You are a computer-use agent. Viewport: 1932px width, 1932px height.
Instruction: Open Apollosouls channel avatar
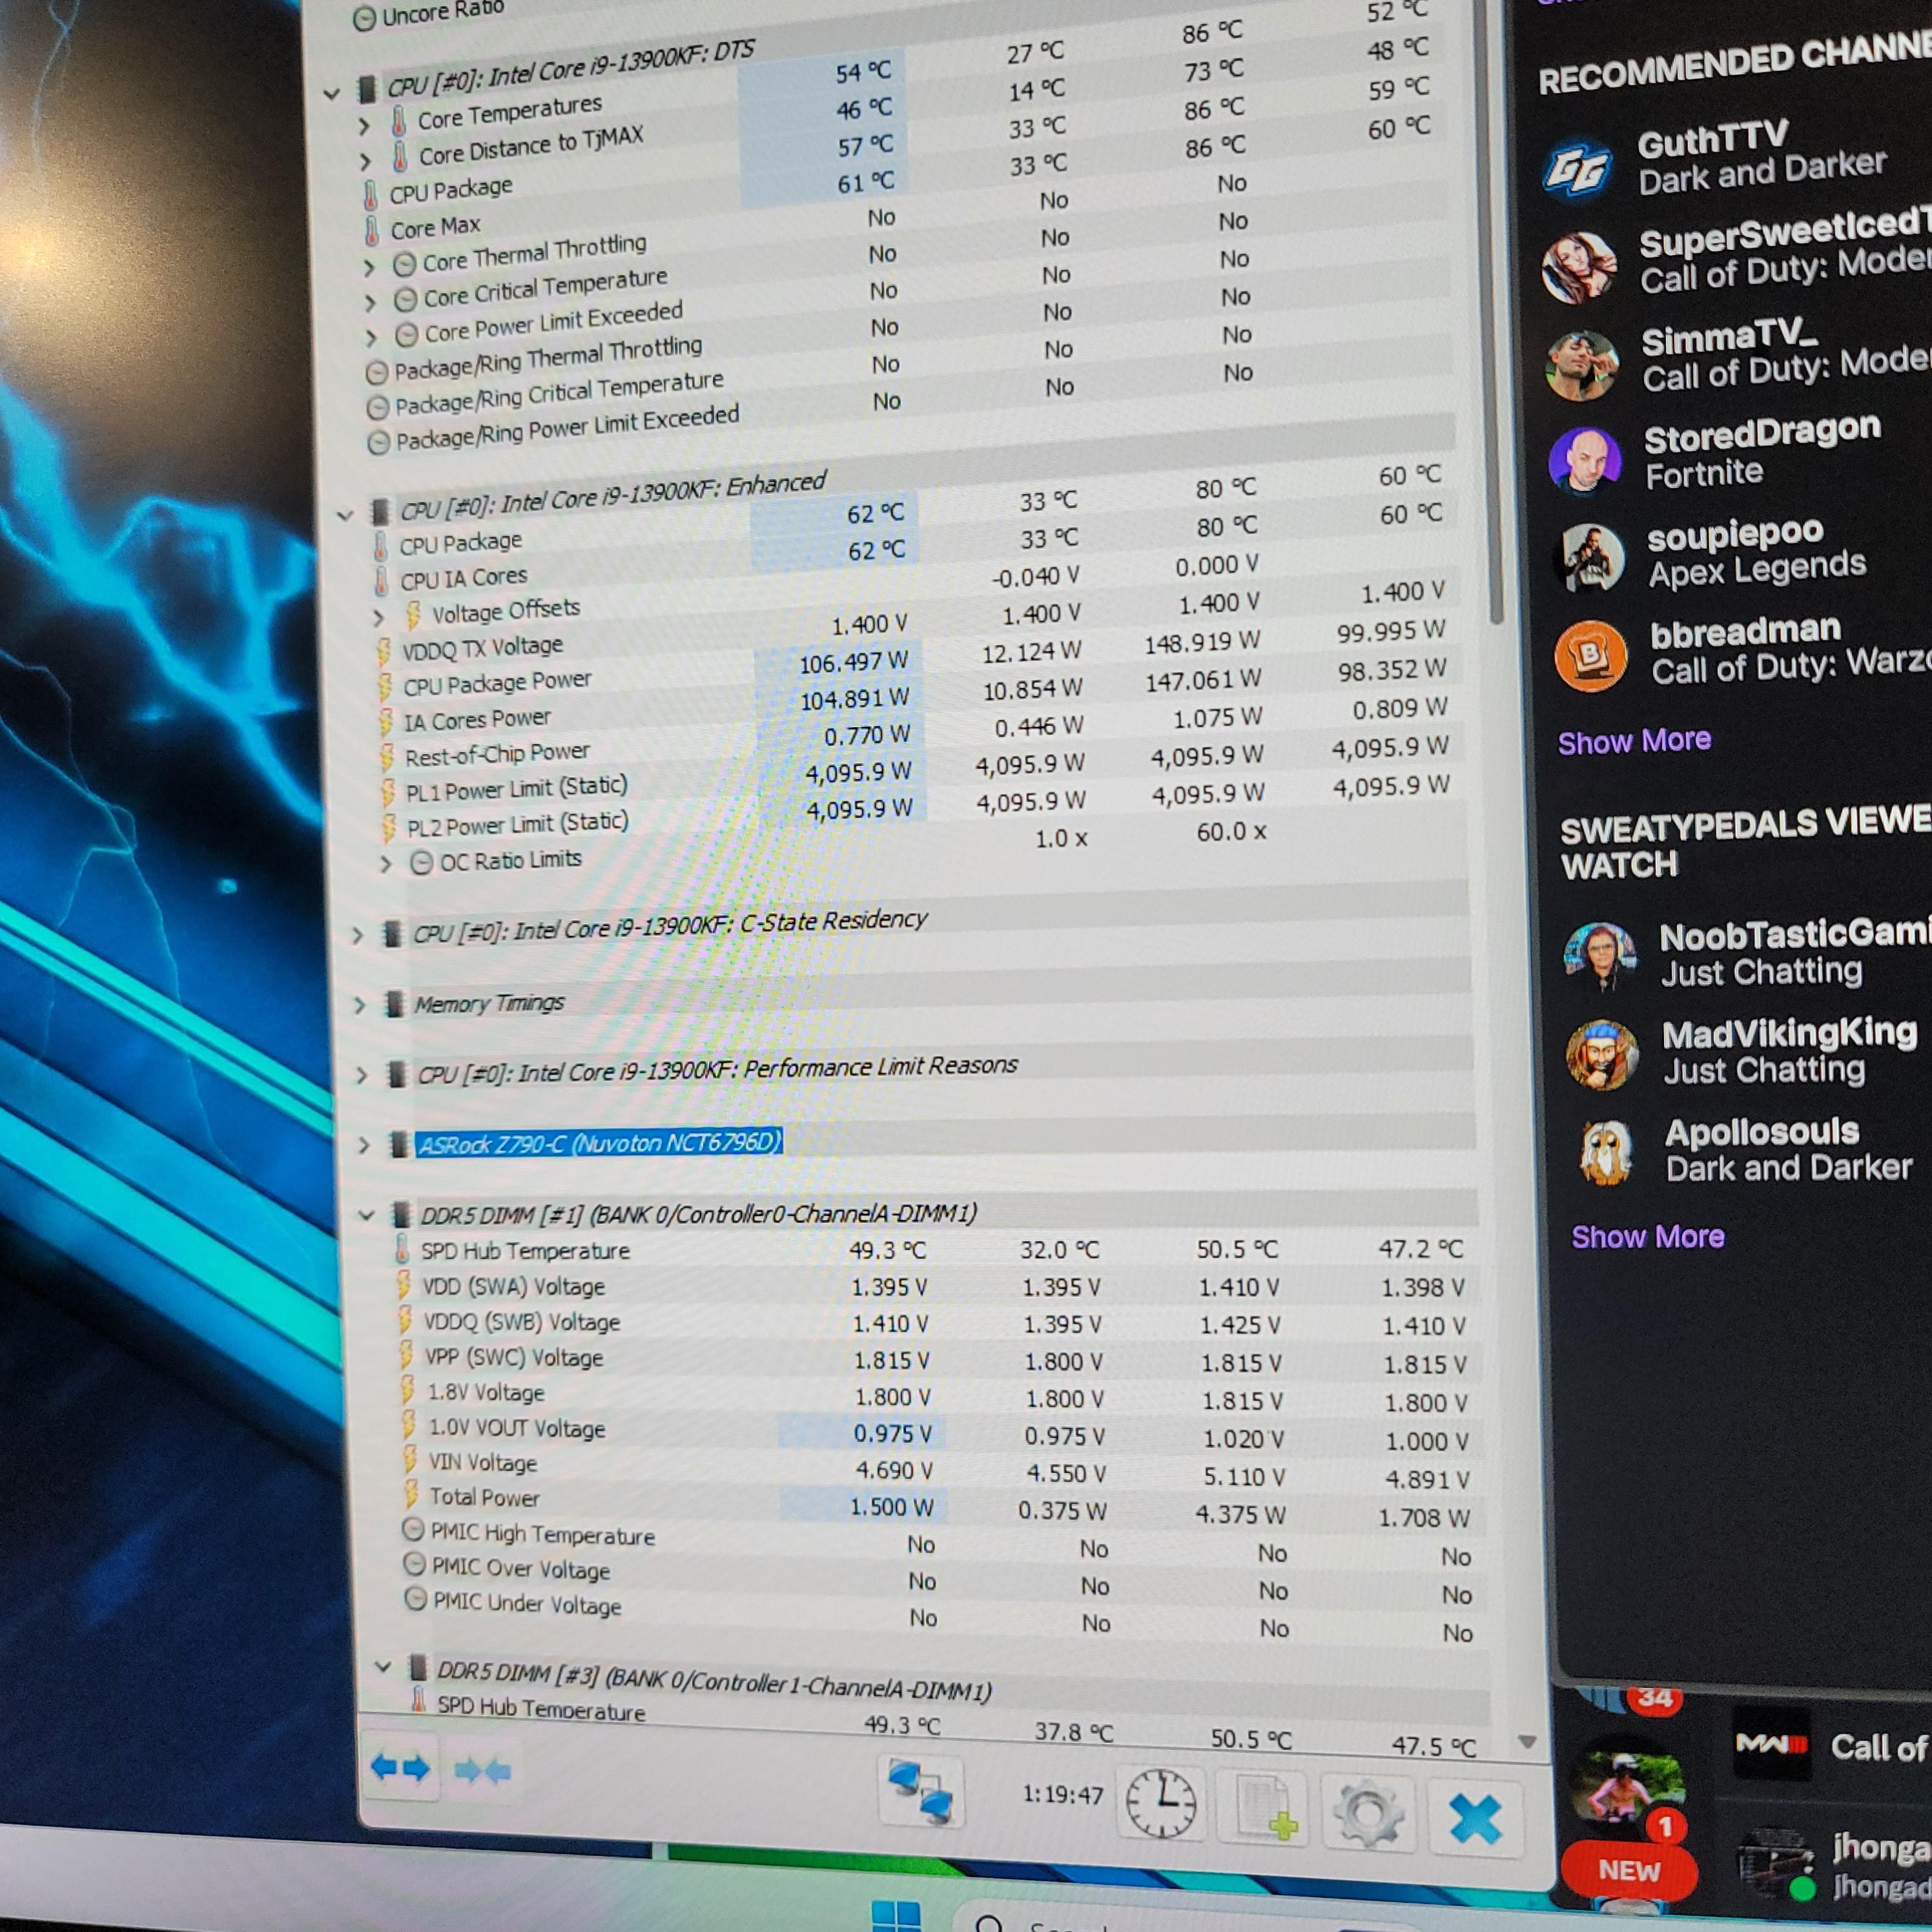[x=1605, y=1152]
